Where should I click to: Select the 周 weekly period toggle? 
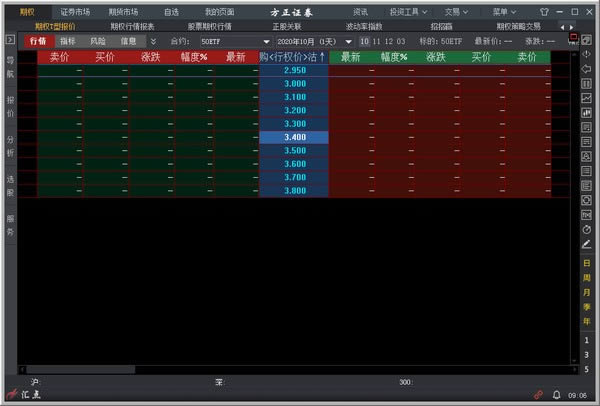pyautogui.click(x=586, y=277)
